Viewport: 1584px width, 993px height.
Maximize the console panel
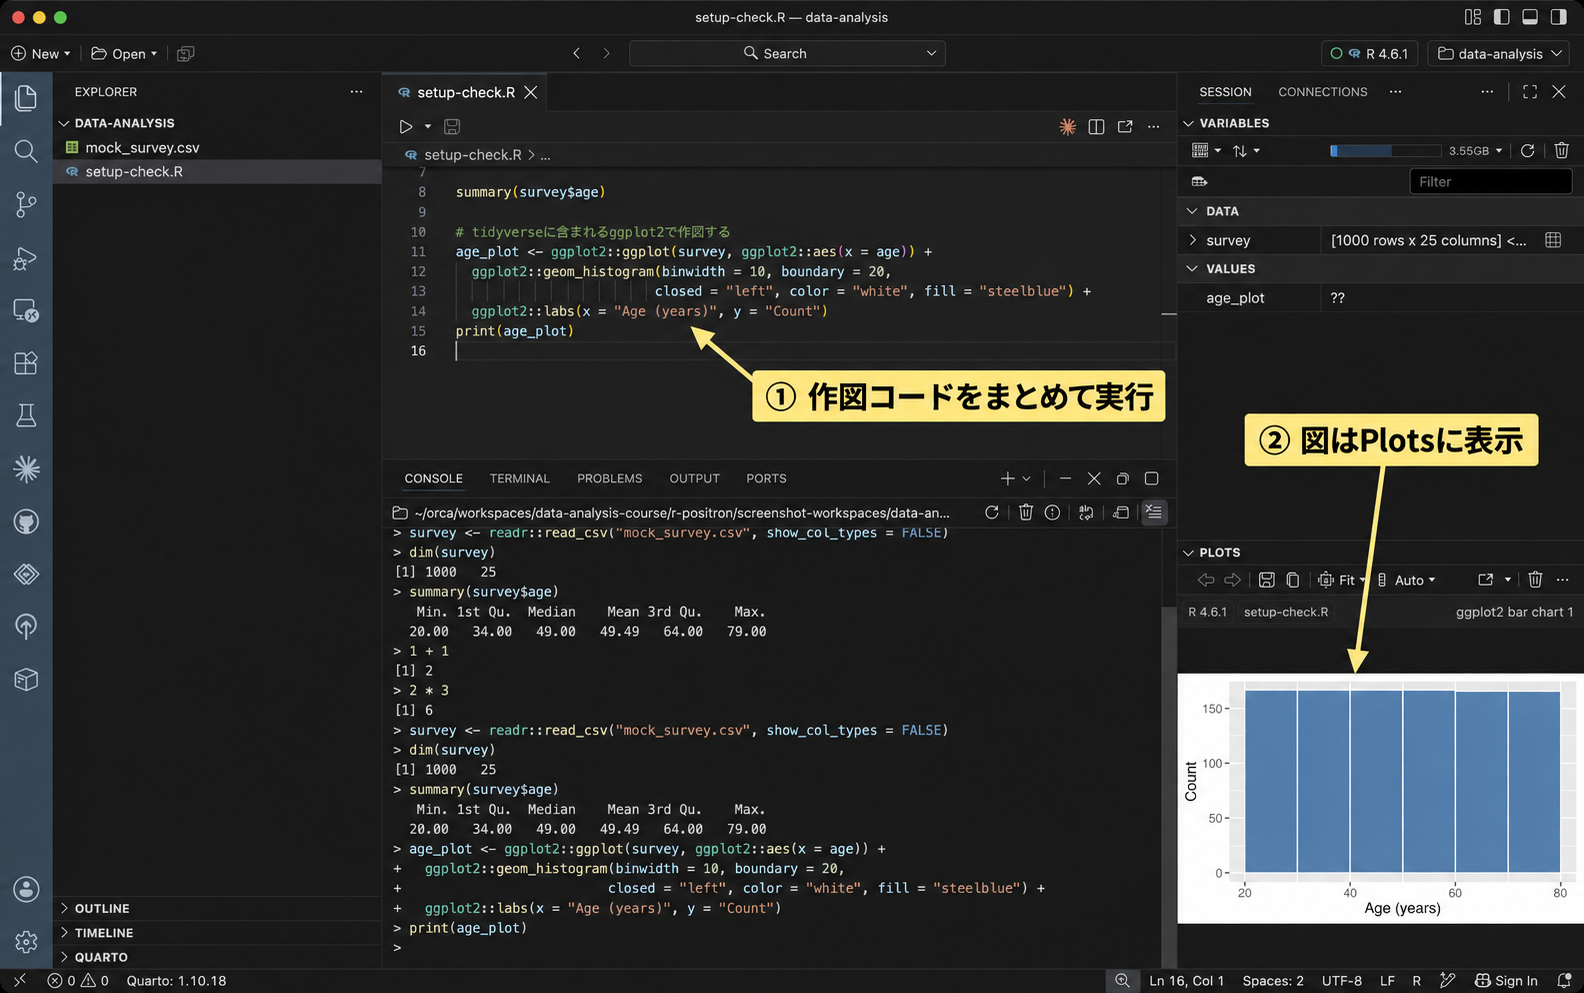click(1151, 479)
